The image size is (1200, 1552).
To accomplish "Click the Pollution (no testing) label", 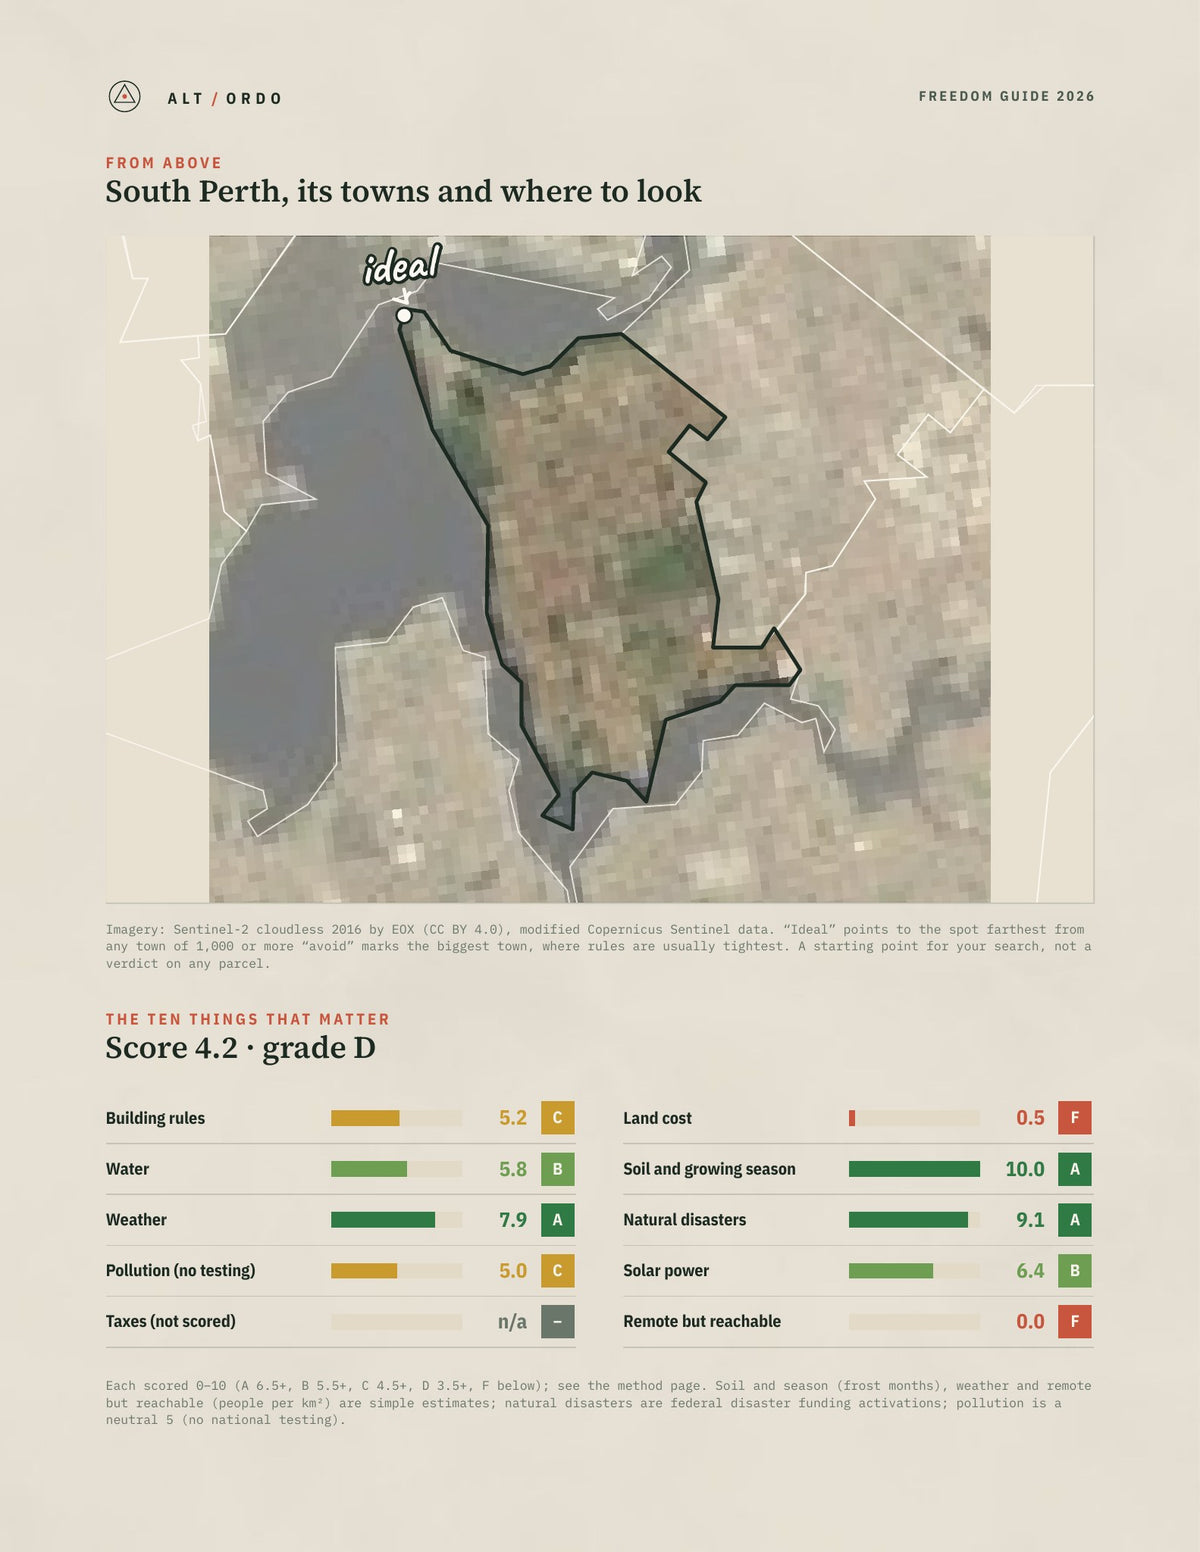I will tap(180, 1271).
